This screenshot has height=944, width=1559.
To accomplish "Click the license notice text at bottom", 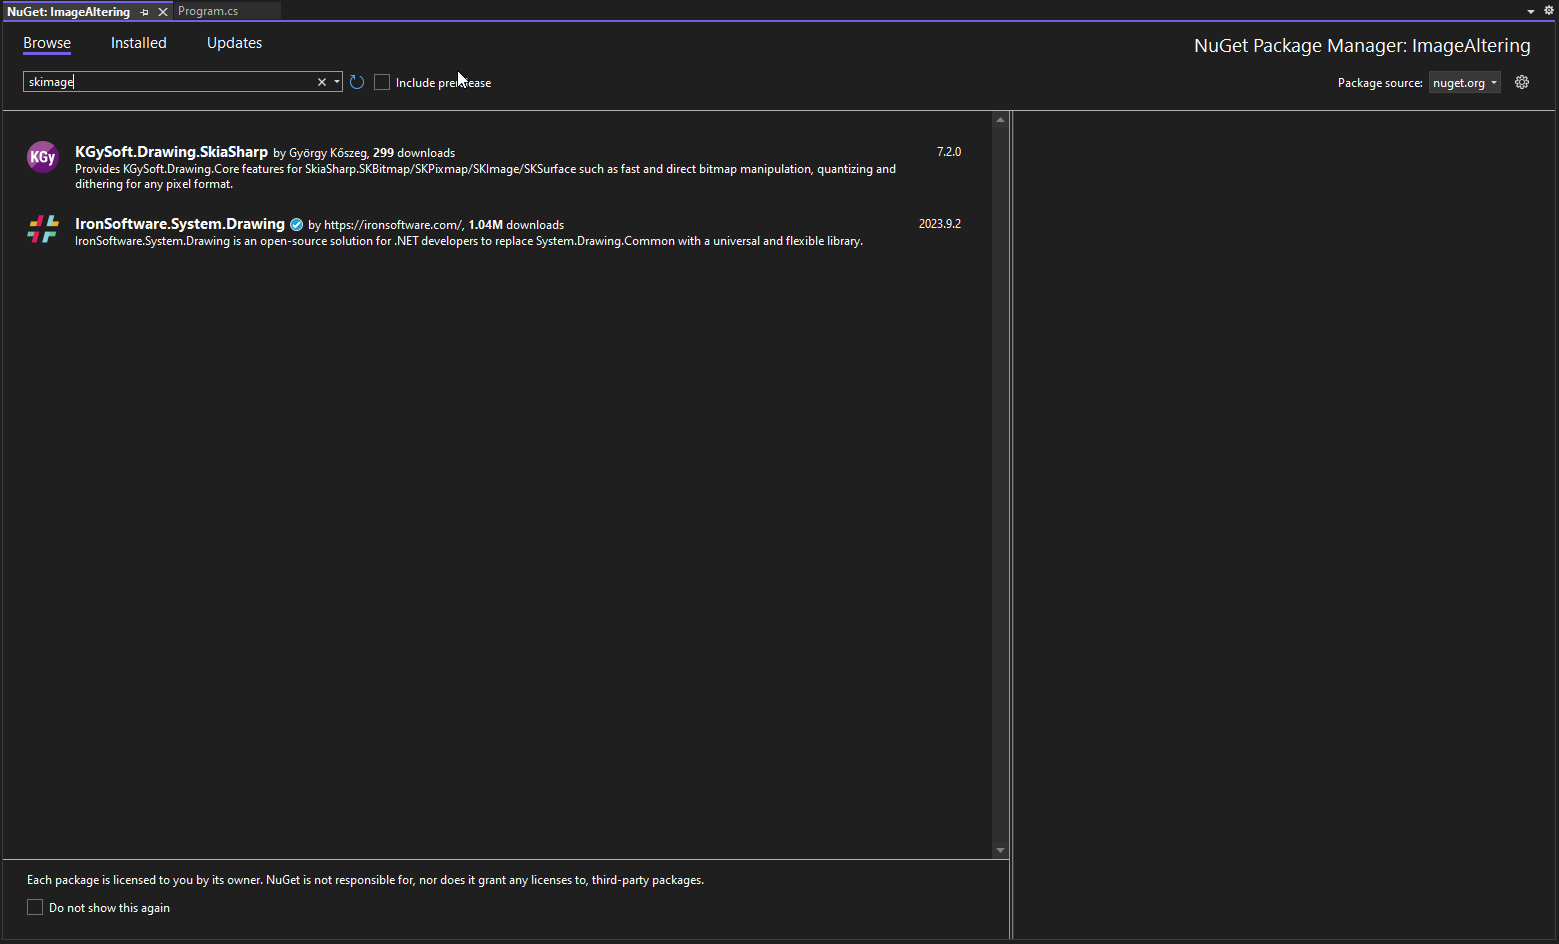I will point(365,880).
